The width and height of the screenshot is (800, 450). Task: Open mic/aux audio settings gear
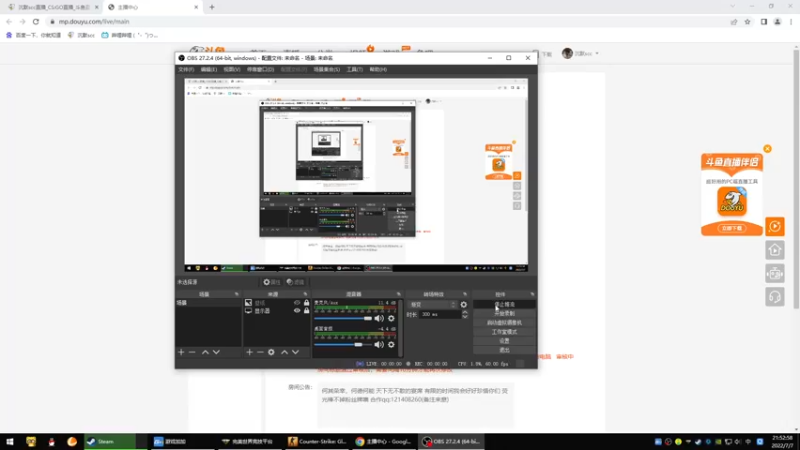click(391, 318)
